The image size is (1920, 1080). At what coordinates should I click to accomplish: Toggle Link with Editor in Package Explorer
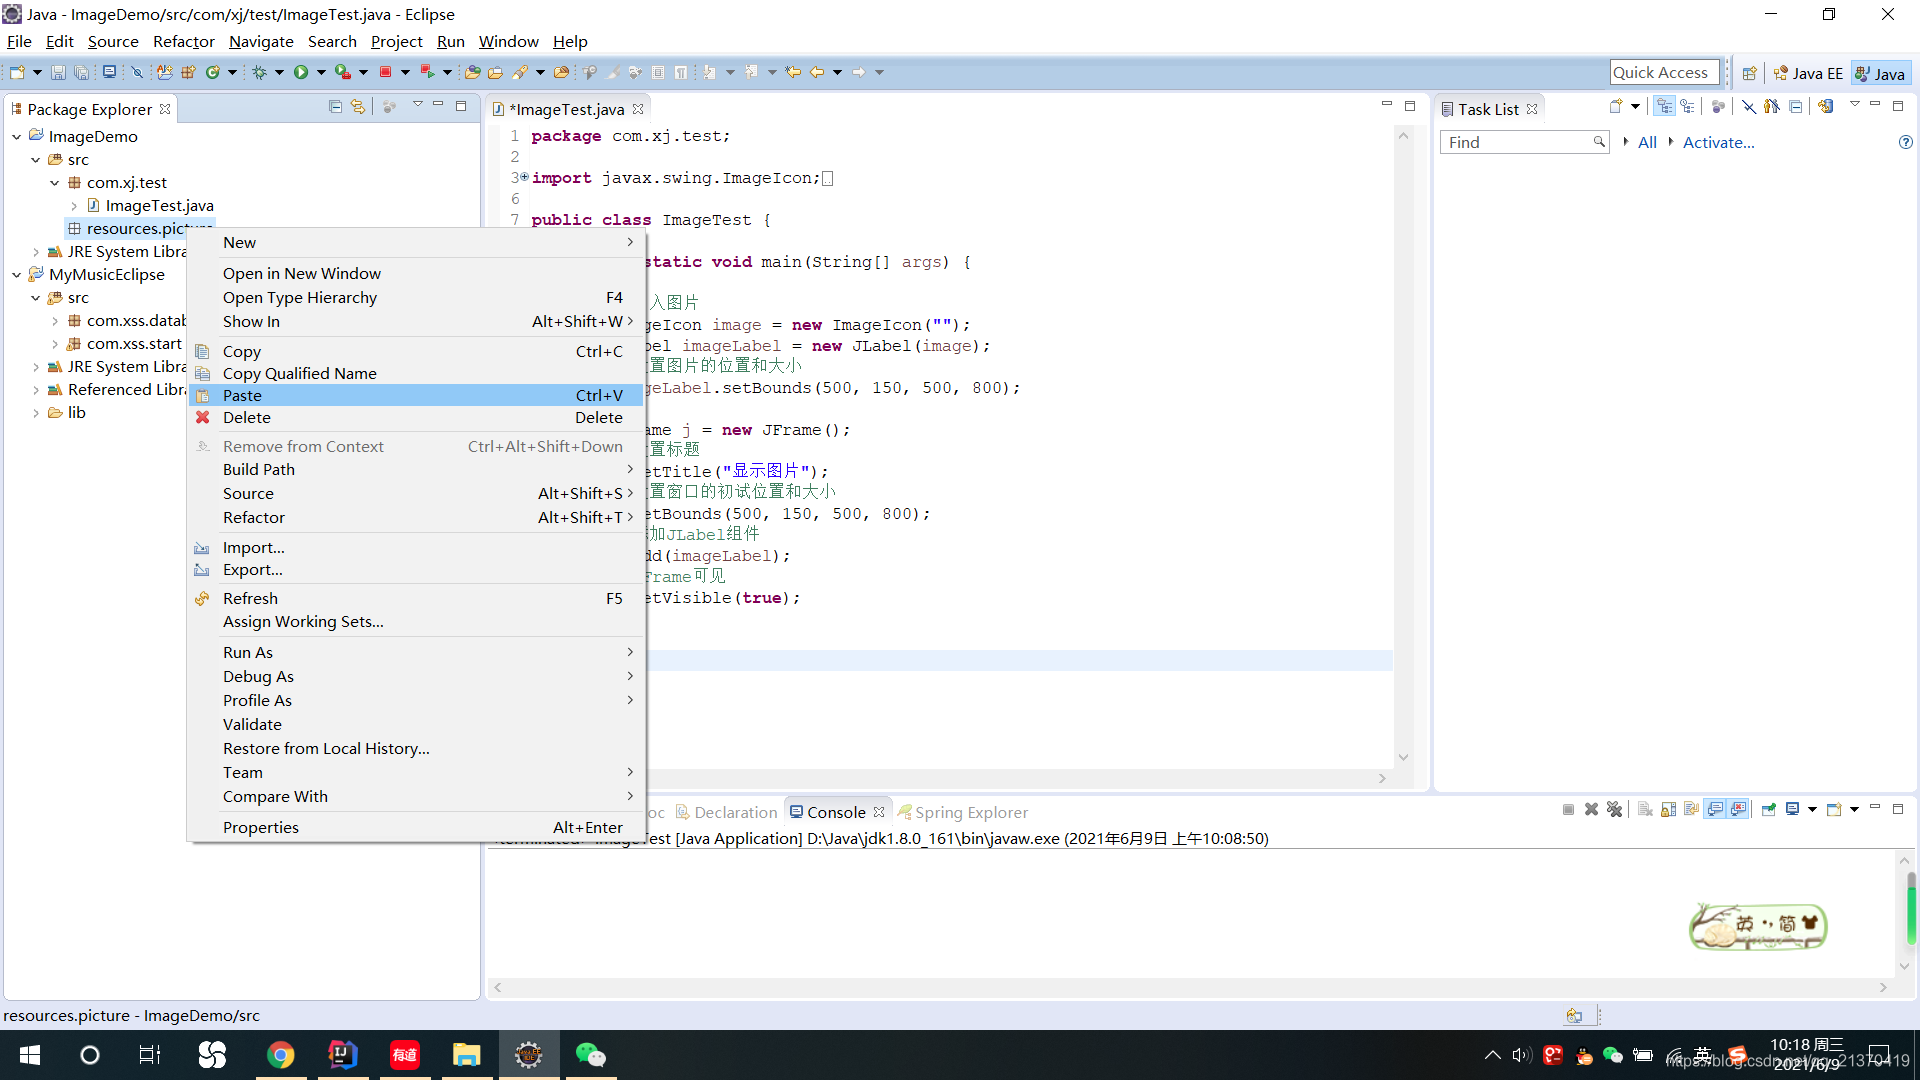[x=357, y=107]
